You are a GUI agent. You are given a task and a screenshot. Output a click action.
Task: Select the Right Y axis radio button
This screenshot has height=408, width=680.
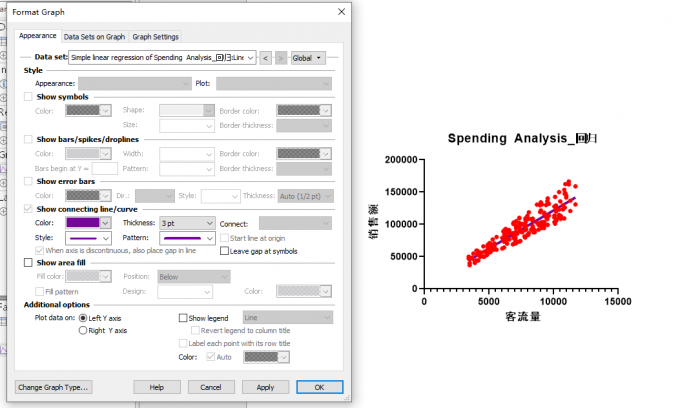83,330
